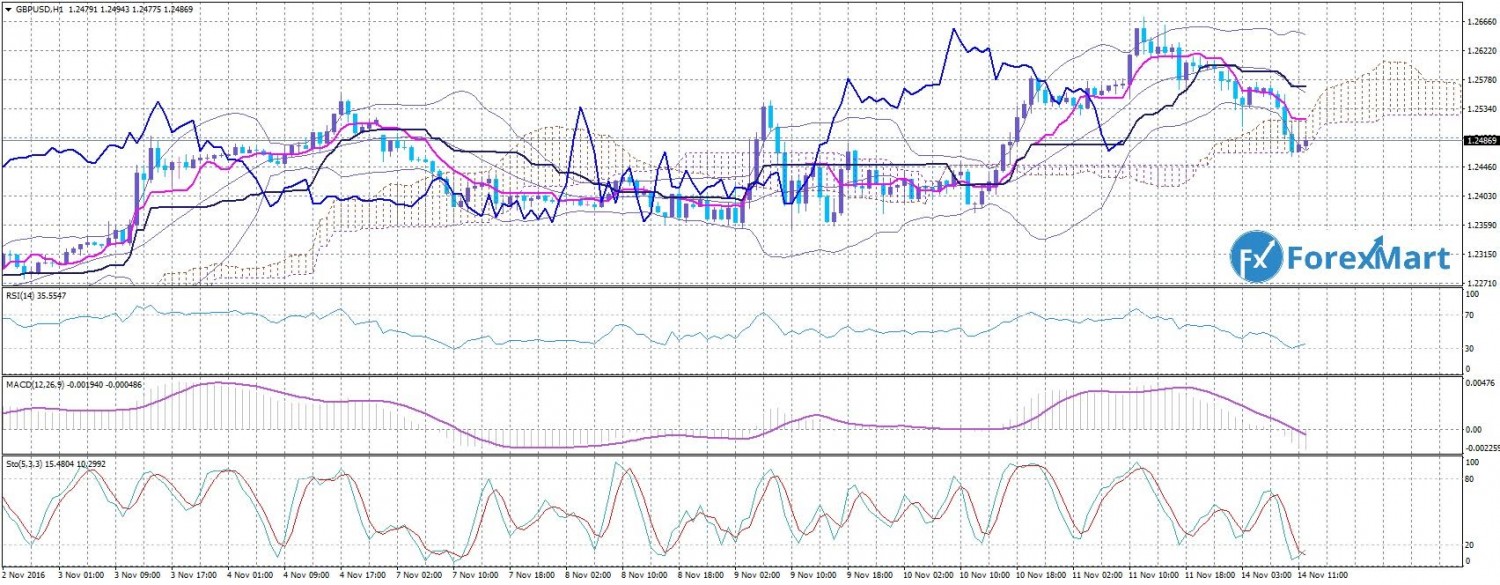Click the 0.00476 MACD scale value
Viewport: 1500px width, 585px height.
pyautogui.click(x=1478, y=382)
